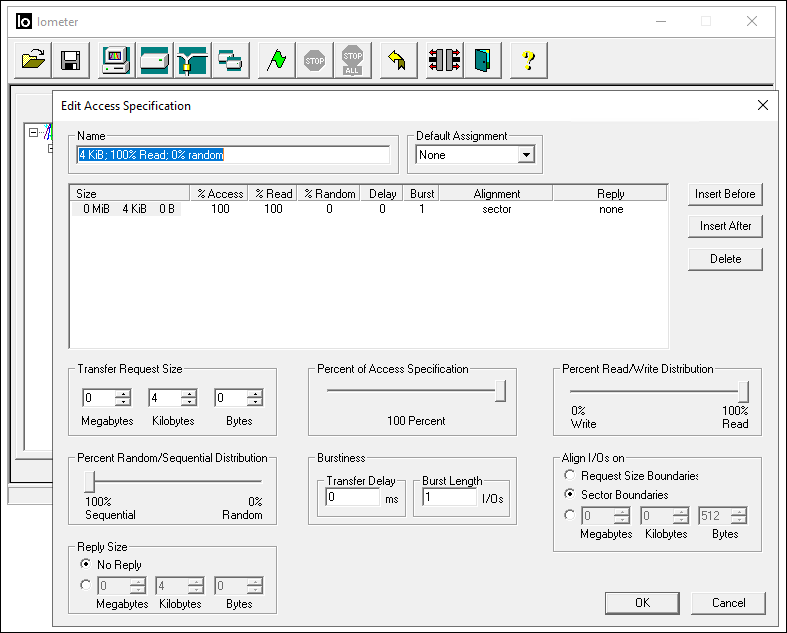Collapse the topology tree node
The width and height of the screenshot is (787, 633).
tap(34, 132)
